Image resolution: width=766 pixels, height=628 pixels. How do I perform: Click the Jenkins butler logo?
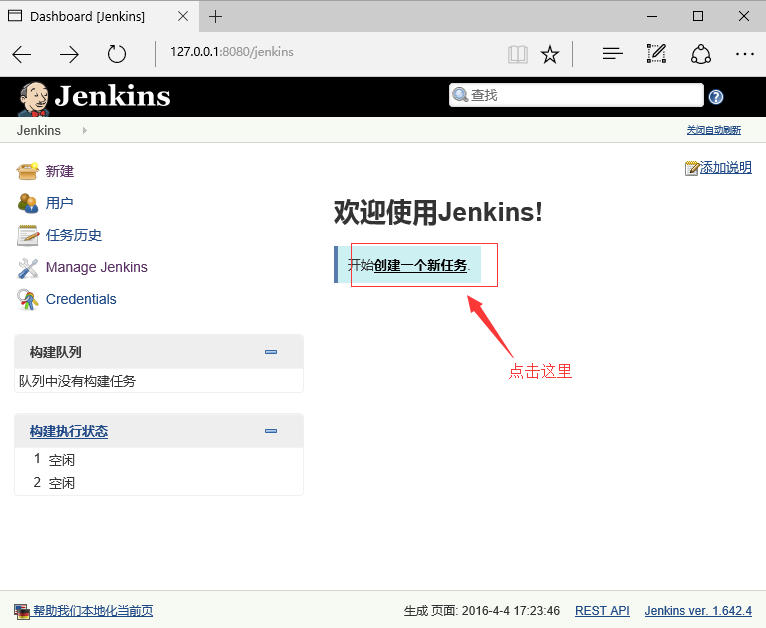[33, 99]
